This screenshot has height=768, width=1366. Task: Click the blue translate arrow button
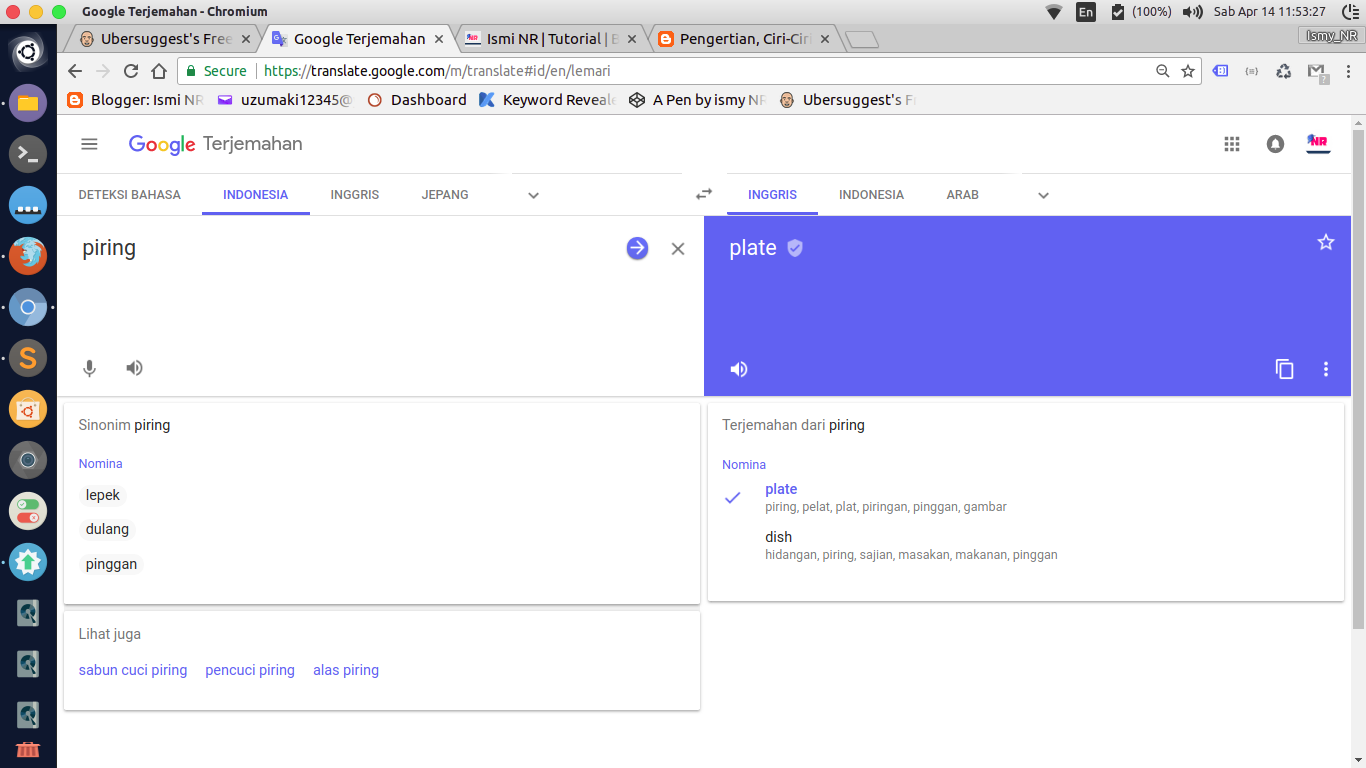tap(637, 248)
